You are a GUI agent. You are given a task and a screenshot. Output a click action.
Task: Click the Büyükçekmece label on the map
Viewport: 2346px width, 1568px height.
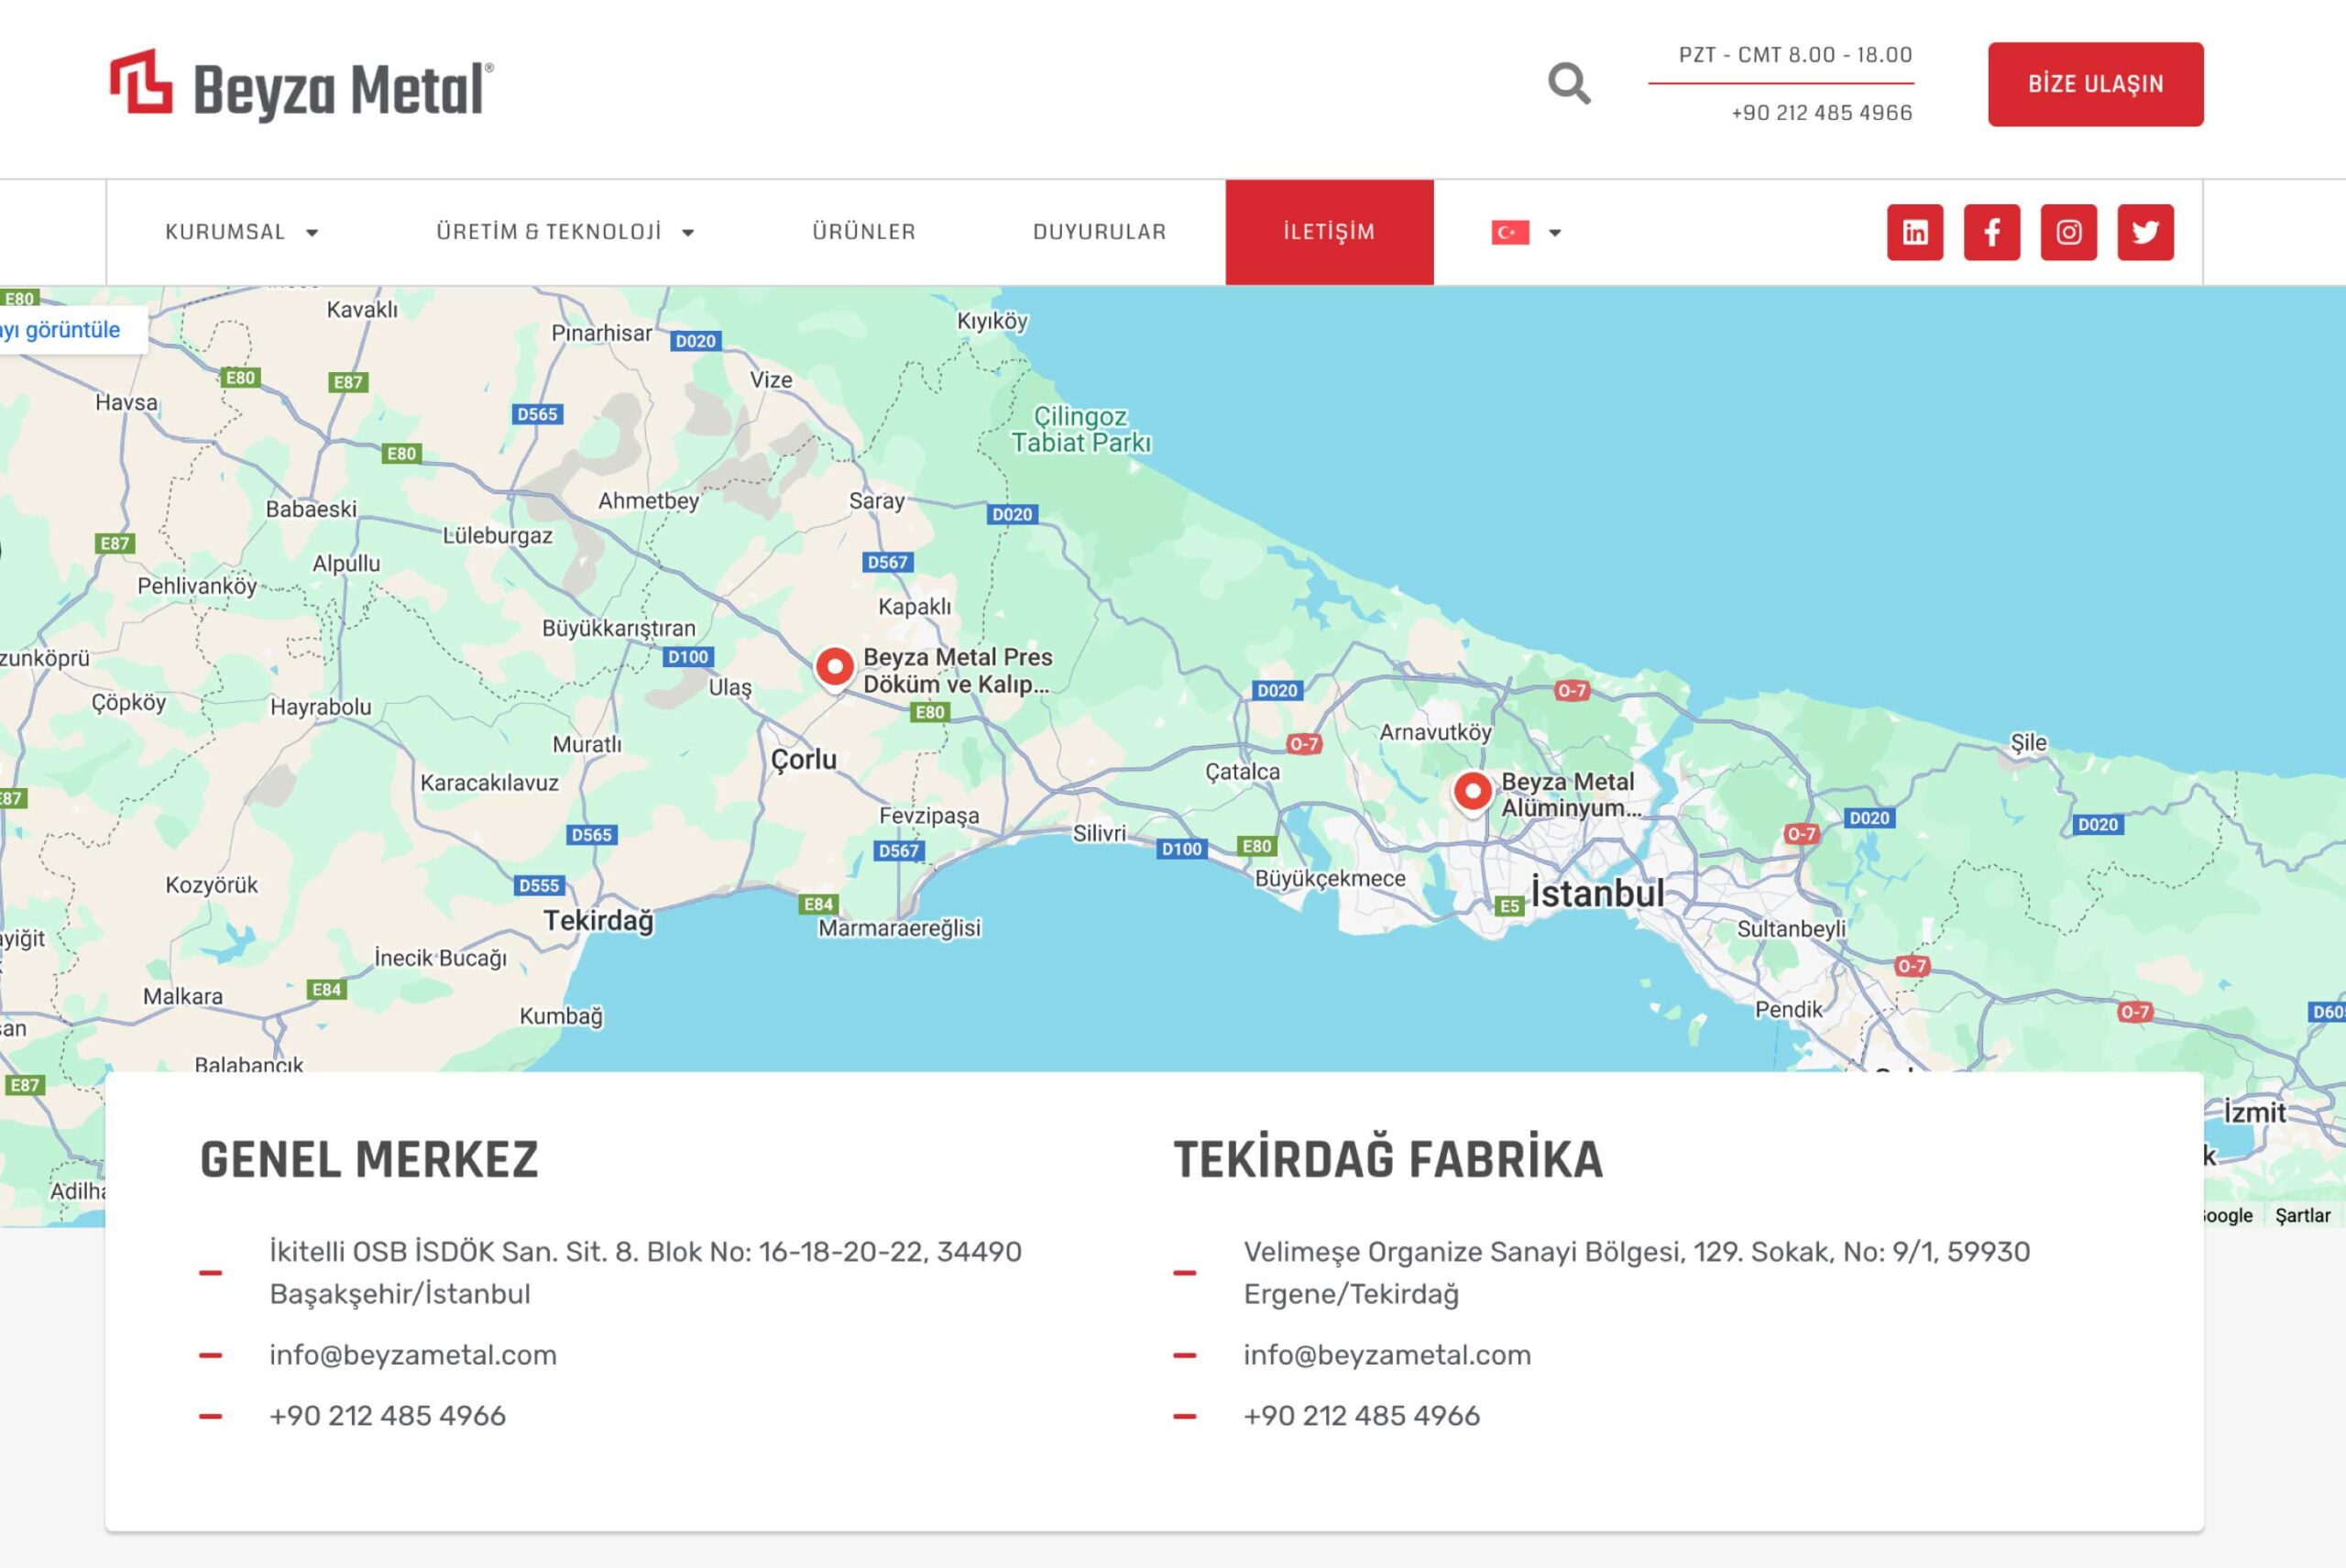click(1330, 879)
